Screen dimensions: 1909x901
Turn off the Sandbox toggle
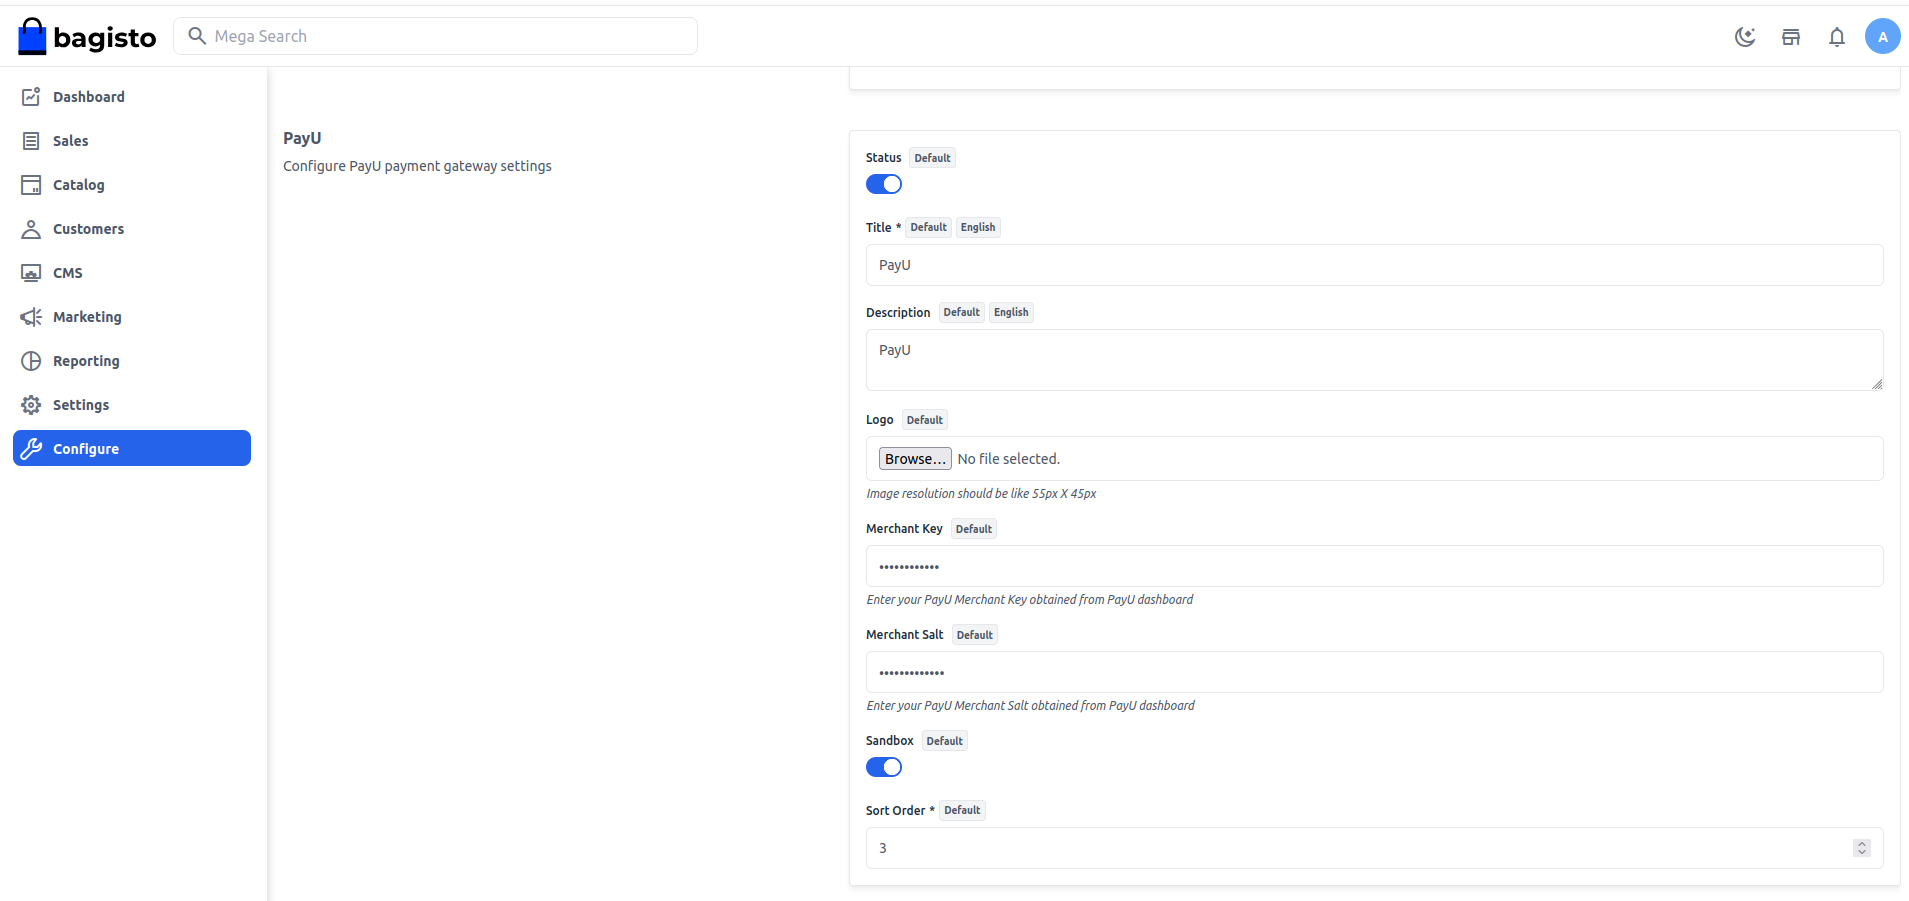coord(884,767)
